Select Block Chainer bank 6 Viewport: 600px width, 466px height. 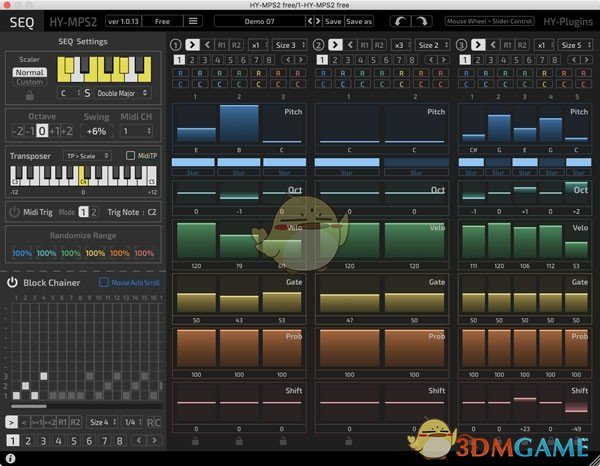click(89, 441)
